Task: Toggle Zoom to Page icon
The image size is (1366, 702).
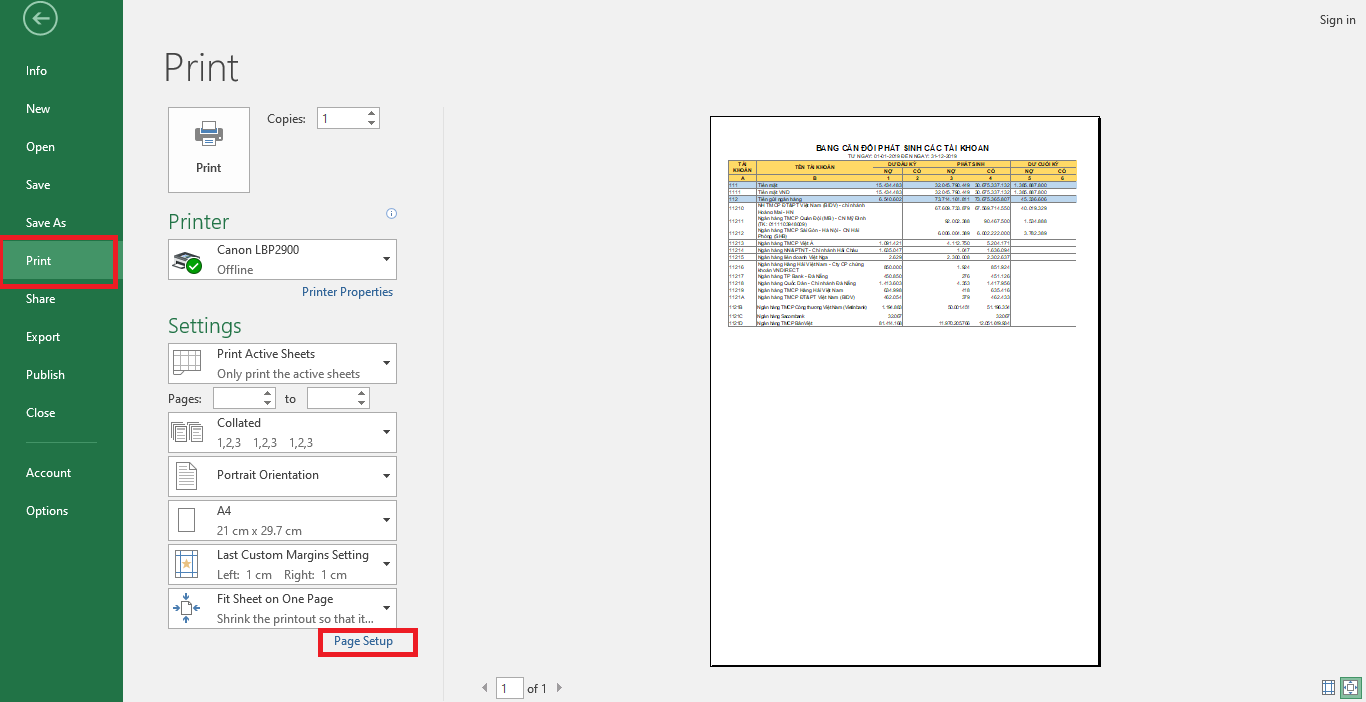Action: [x=1350, y=687]
